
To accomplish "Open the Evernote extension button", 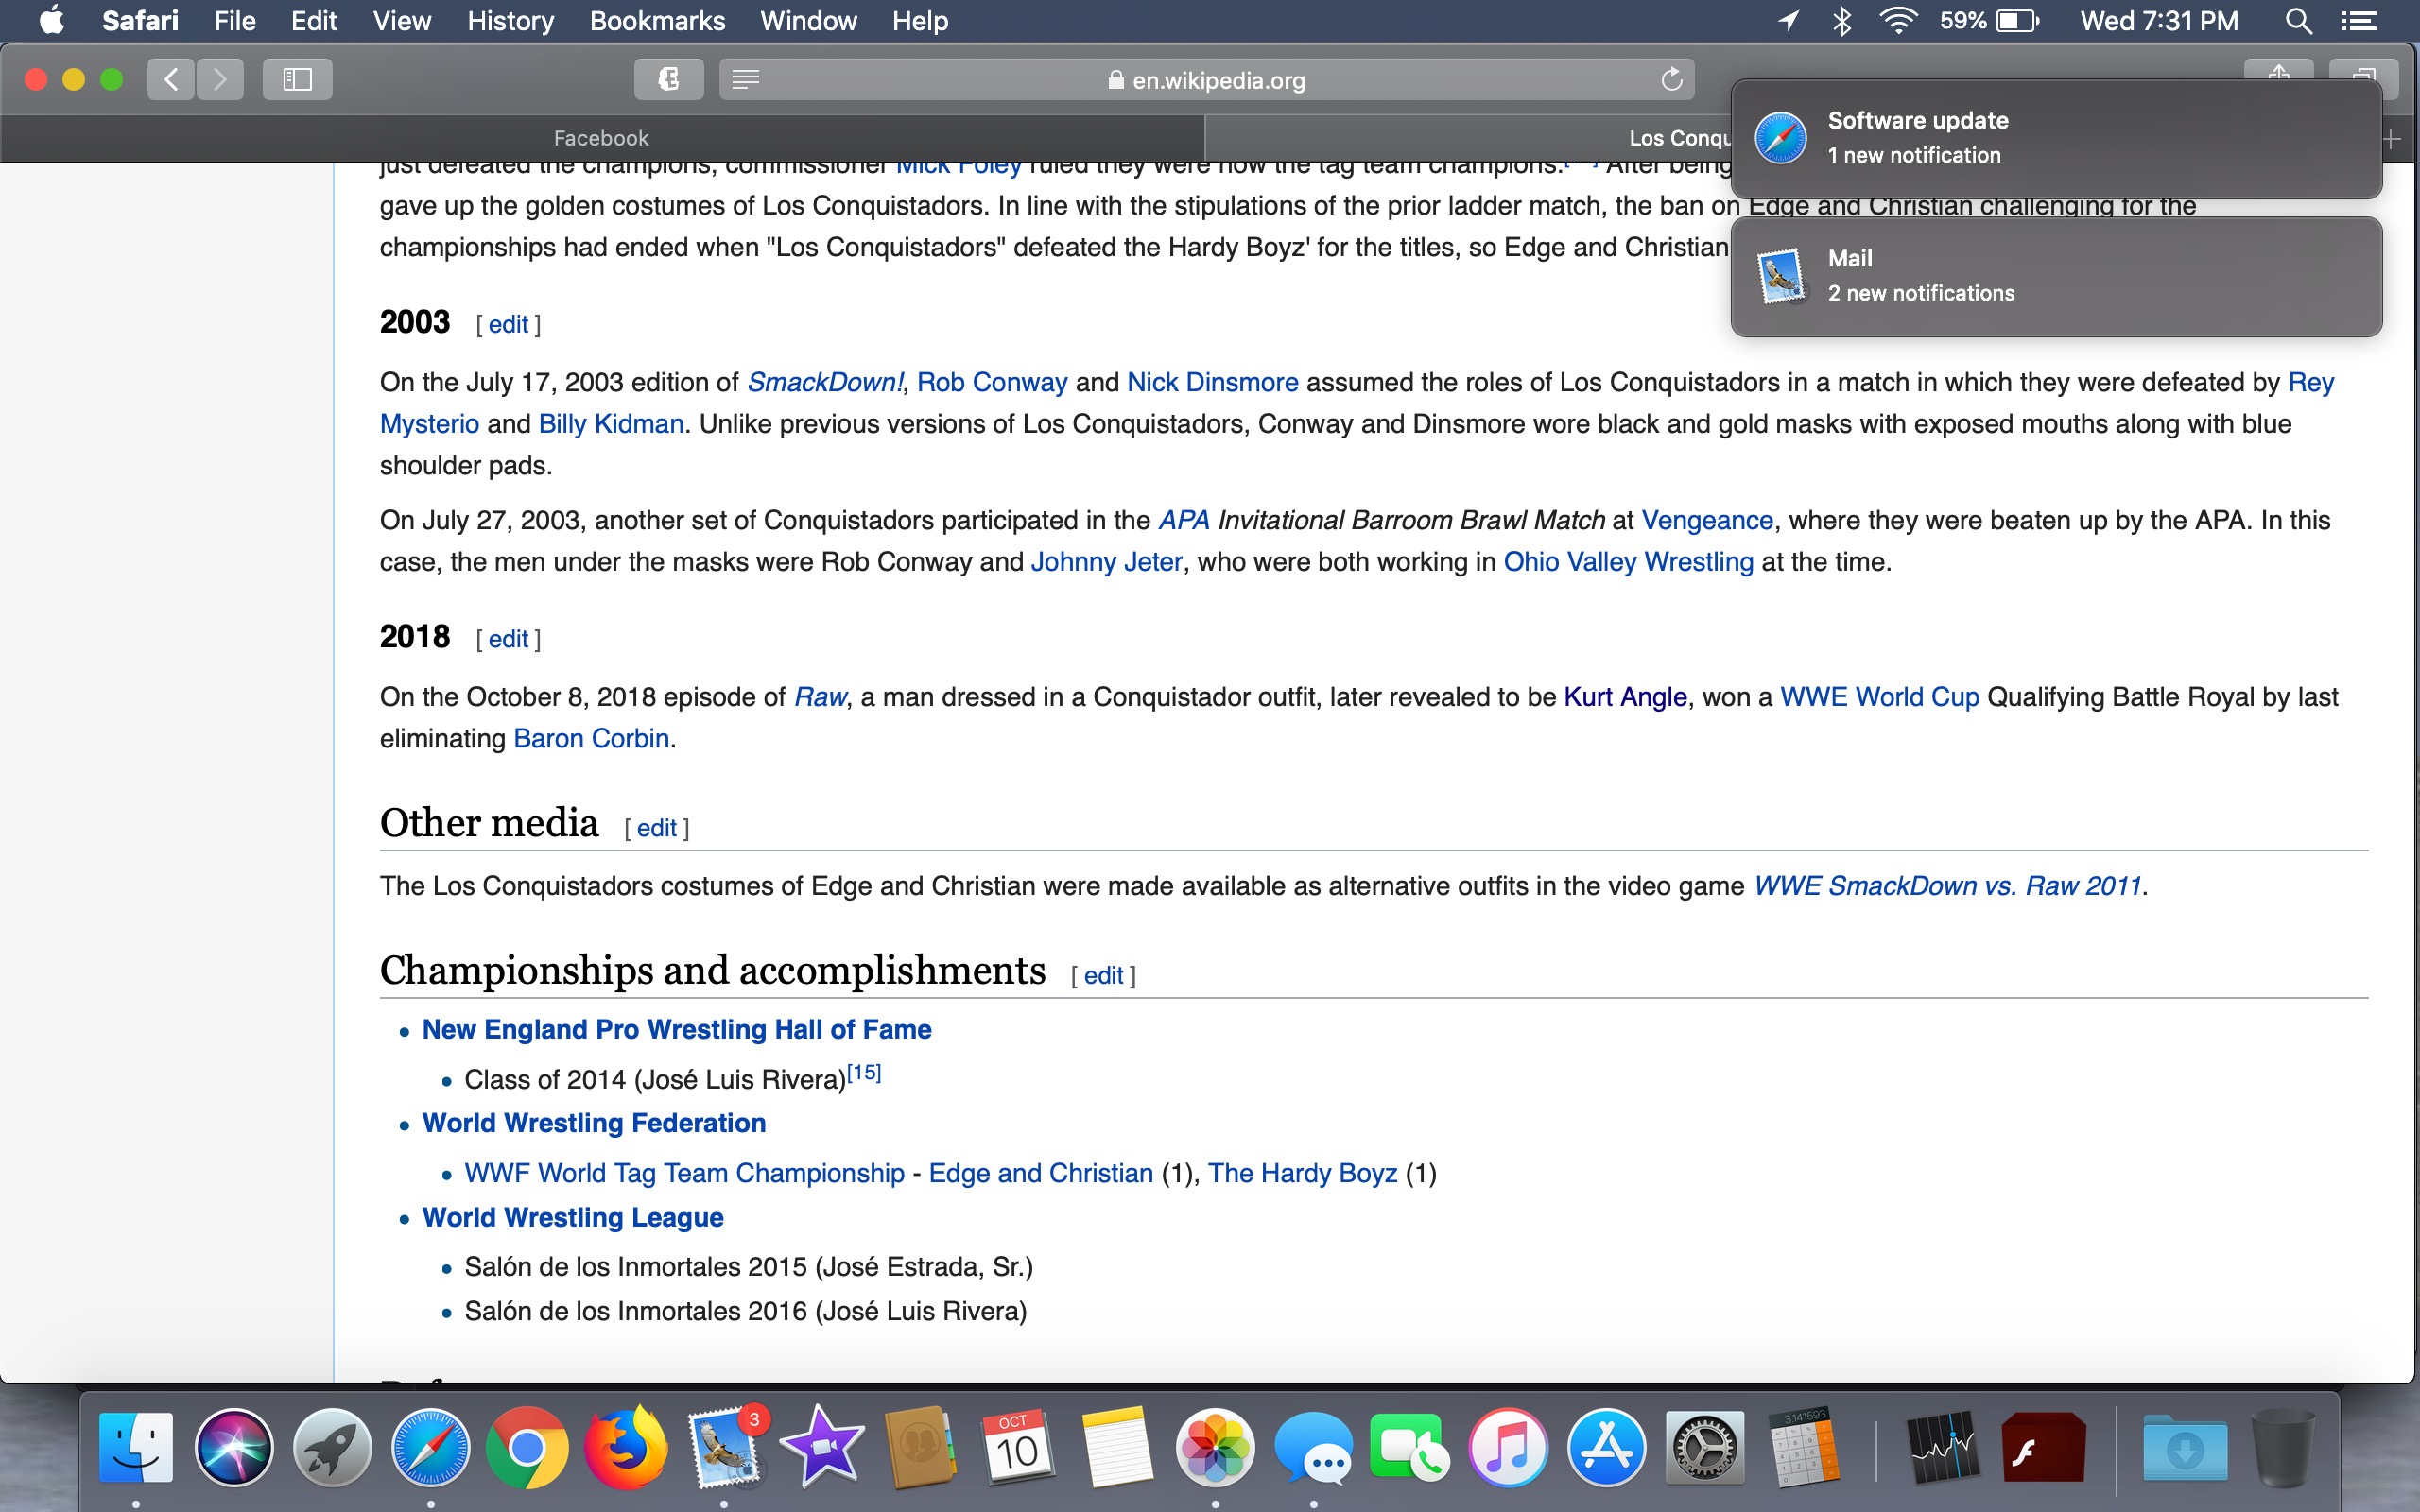I will point(668,79).
